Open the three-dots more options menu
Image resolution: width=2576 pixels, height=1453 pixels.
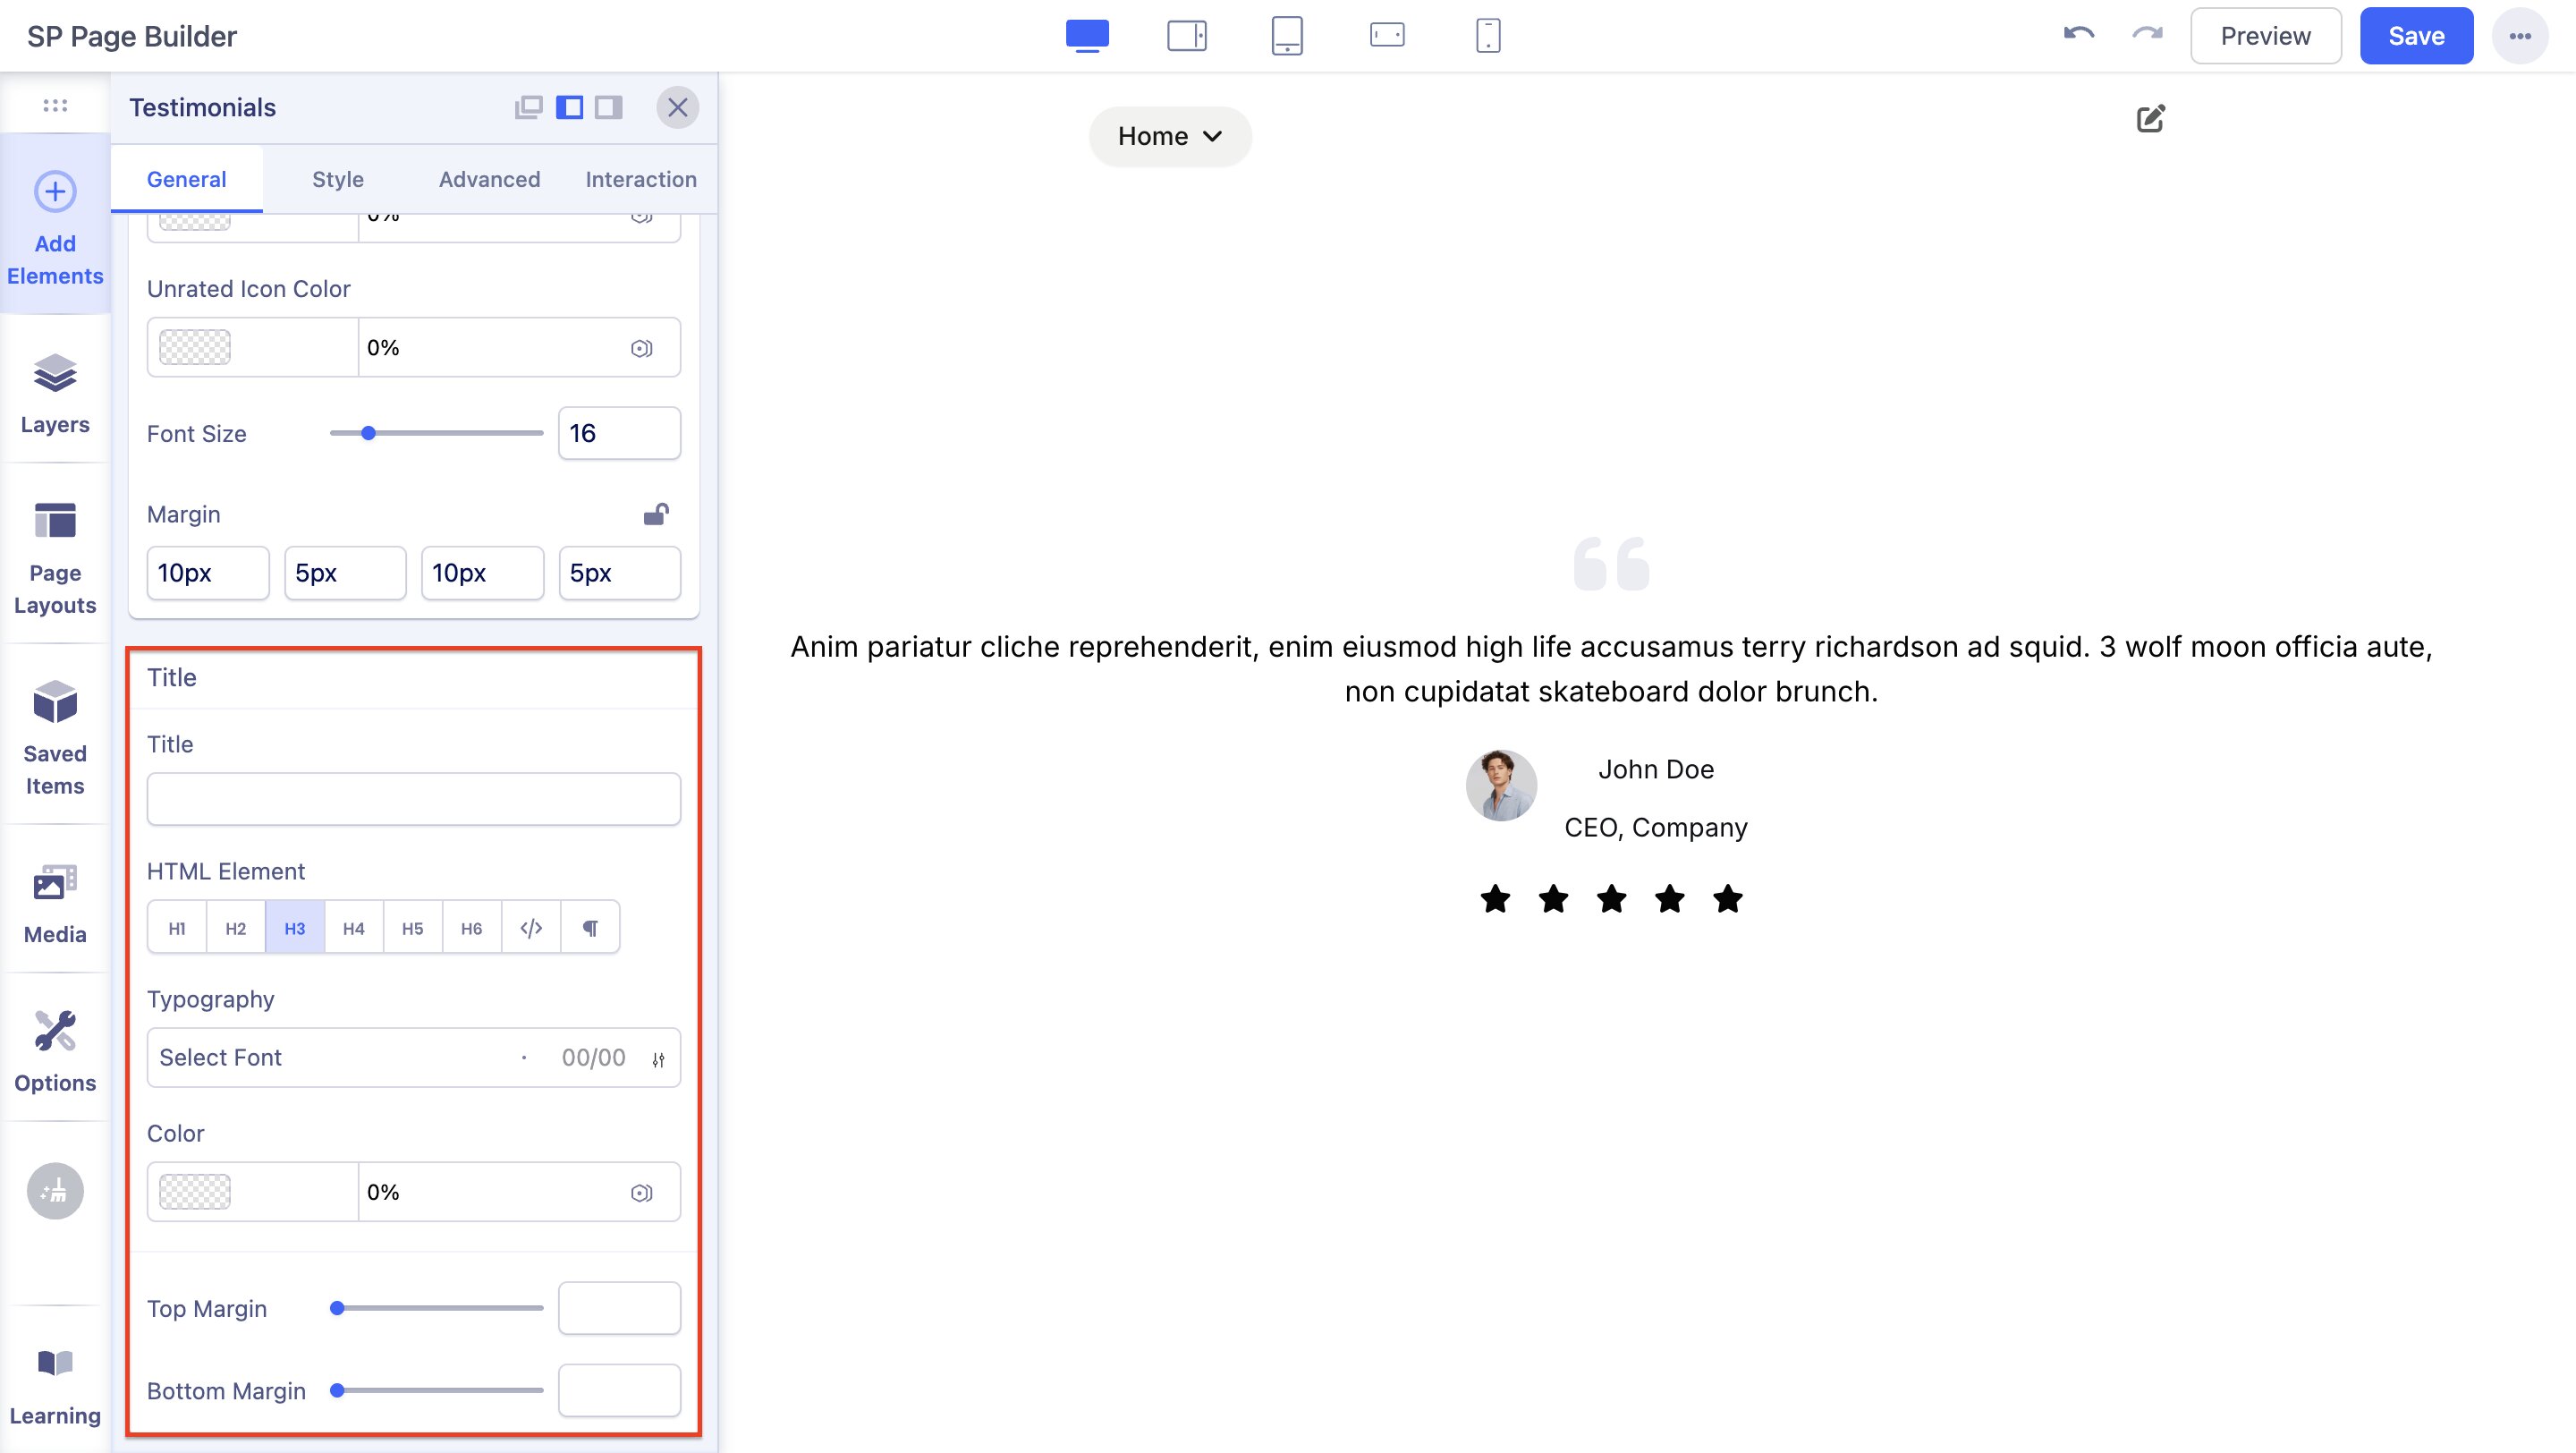click(x=2519, y=36)
